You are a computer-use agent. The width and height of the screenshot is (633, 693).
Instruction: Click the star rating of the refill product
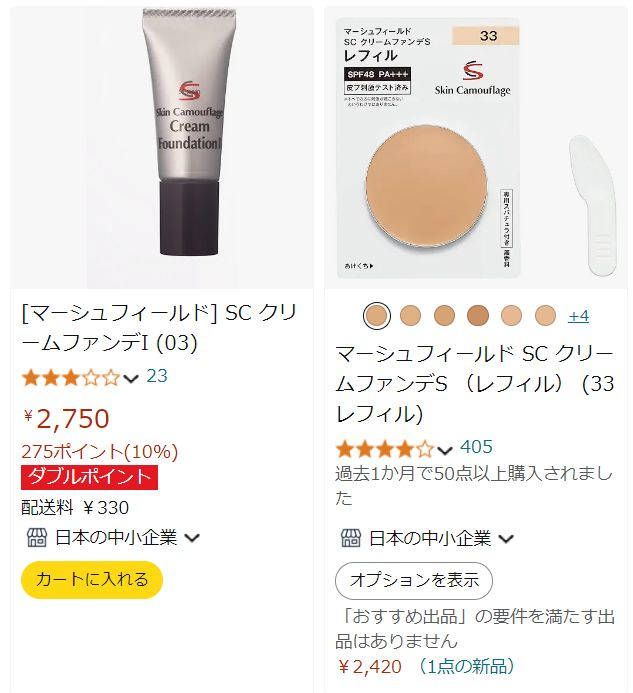tap(385, 449)
